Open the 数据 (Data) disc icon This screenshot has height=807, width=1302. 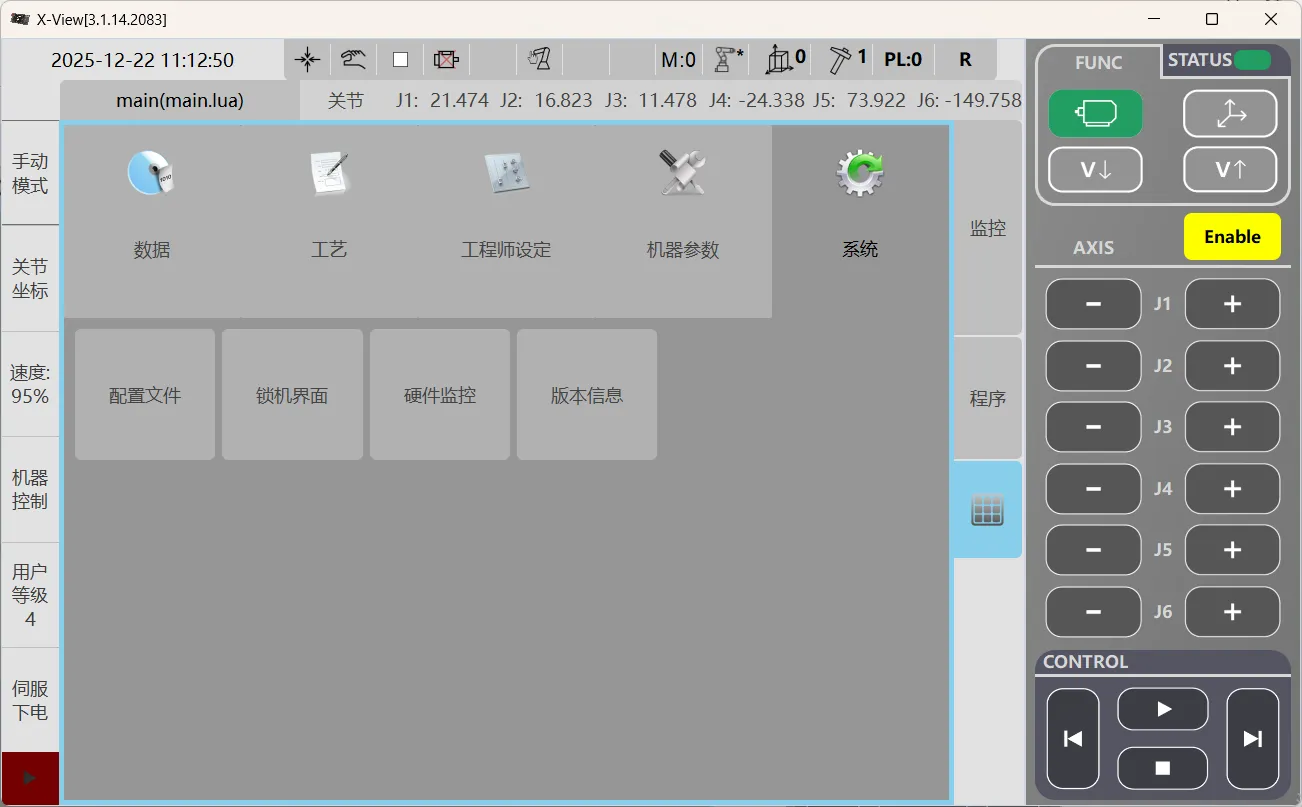(x=152, y=174)
